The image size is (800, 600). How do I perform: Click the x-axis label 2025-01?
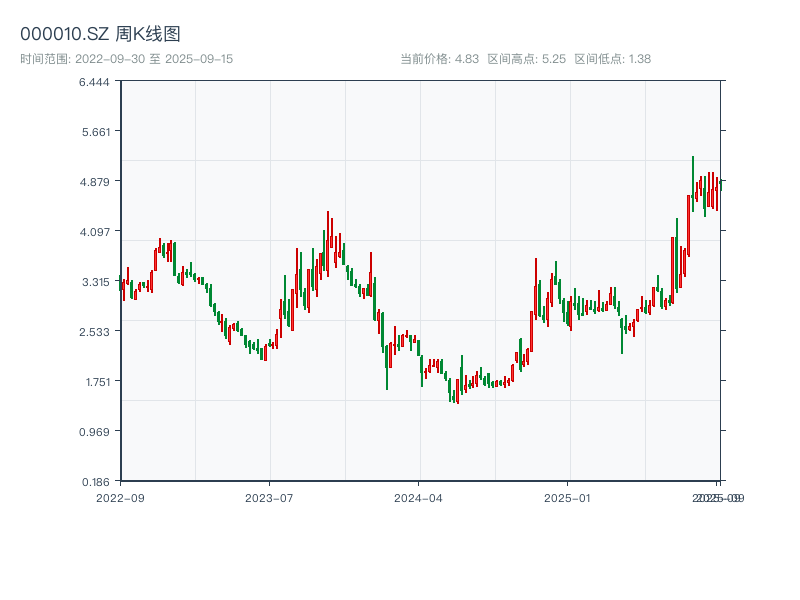click(567, 498)
